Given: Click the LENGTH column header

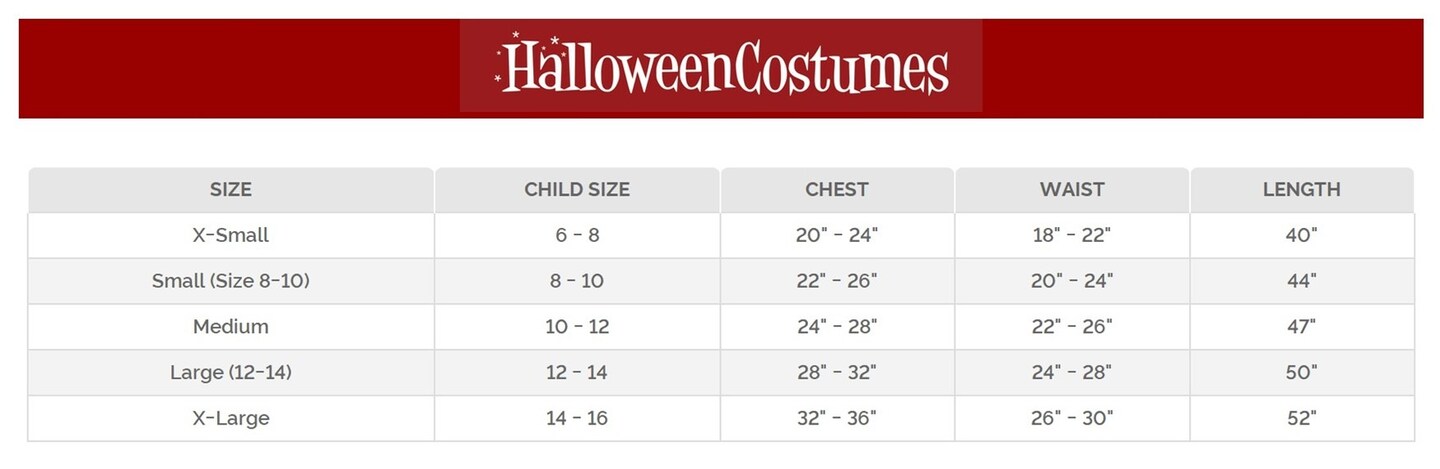Looking at the screenshot, I should 1301,189.
